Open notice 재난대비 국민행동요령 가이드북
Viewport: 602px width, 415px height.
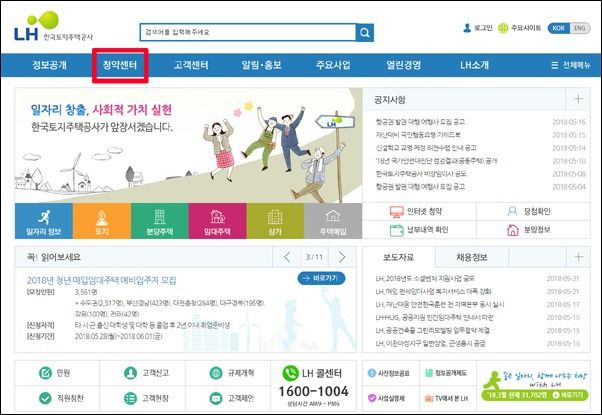click(418, 135)
